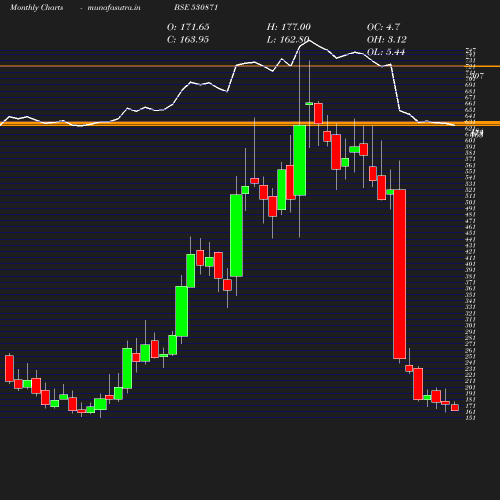Click the 'OH: 3.12' reading
This screenshot has width=500, height=500.
(x=387, y=40)
